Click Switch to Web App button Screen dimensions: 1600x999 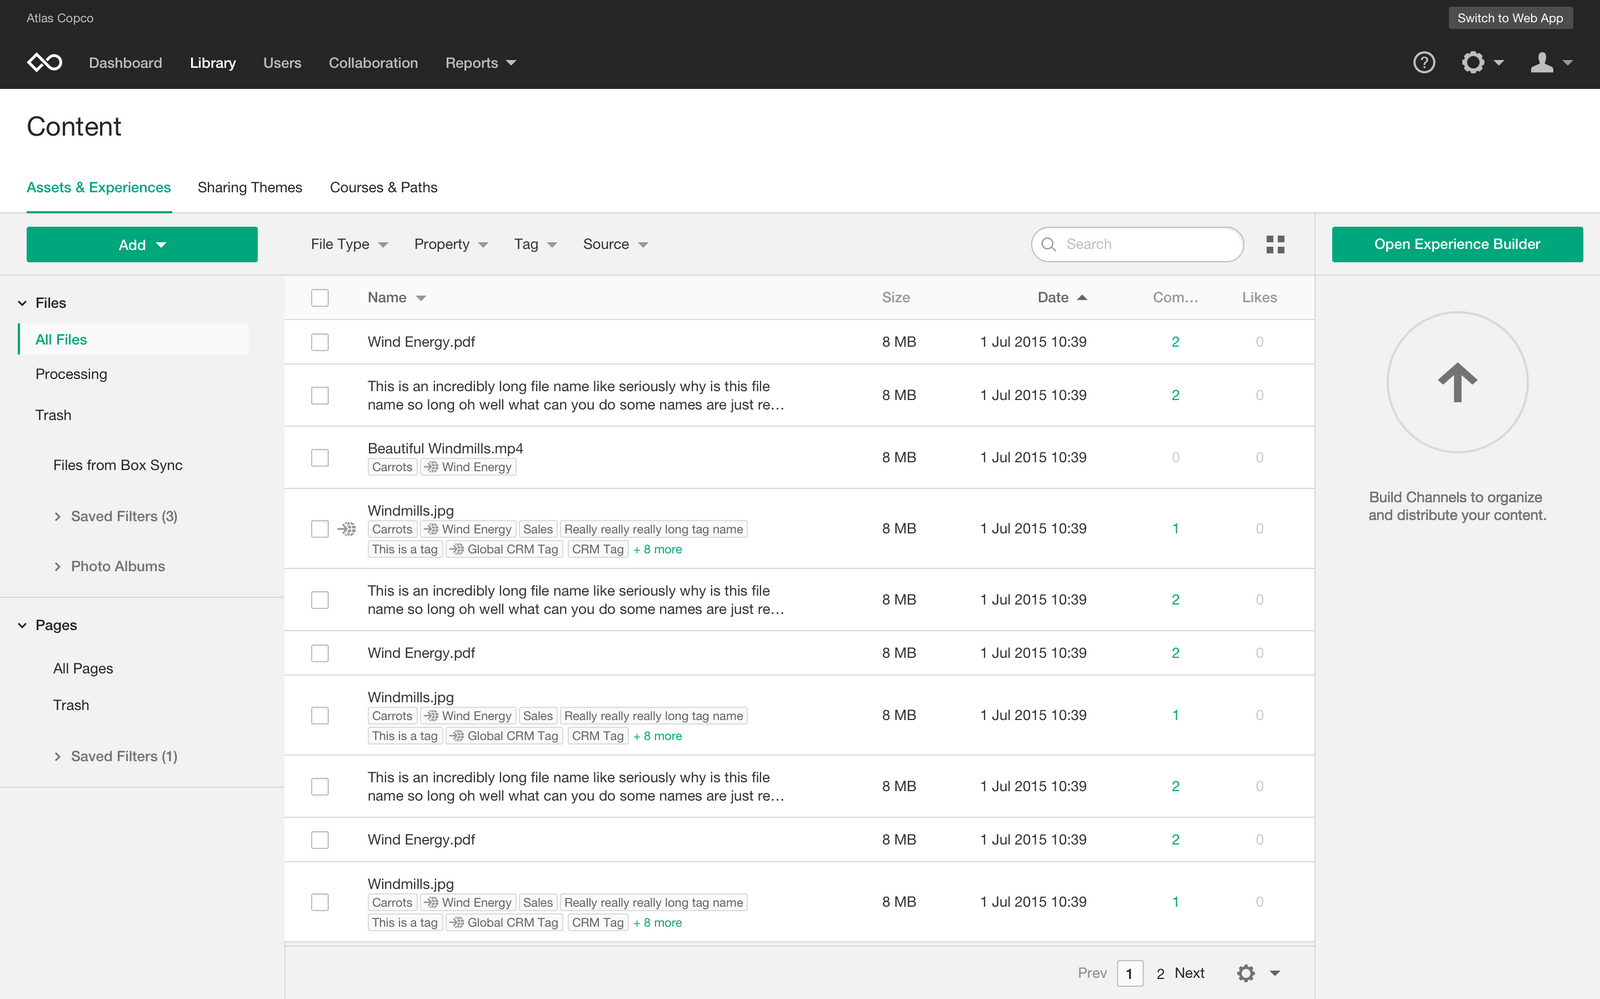(1510, 18)
